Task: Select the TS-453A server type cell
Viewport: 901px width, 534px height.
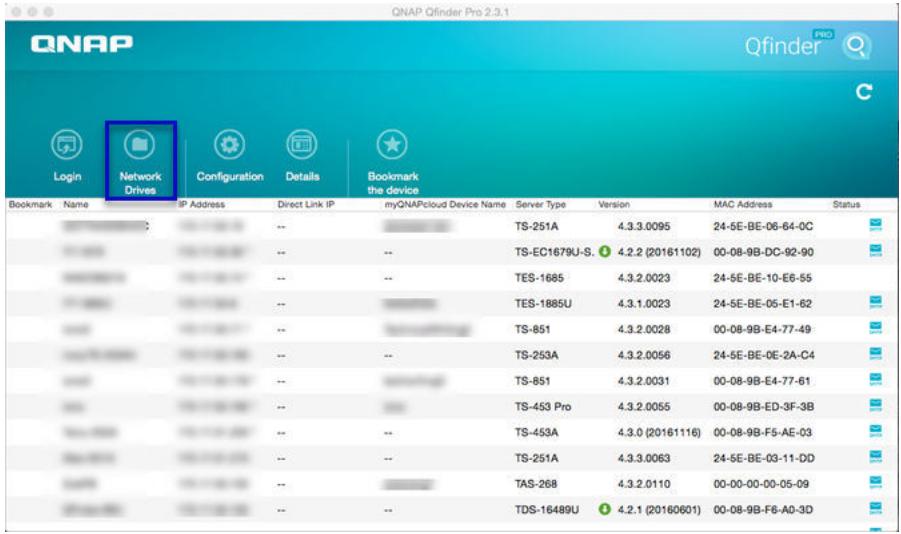Action: coord(536,432)
